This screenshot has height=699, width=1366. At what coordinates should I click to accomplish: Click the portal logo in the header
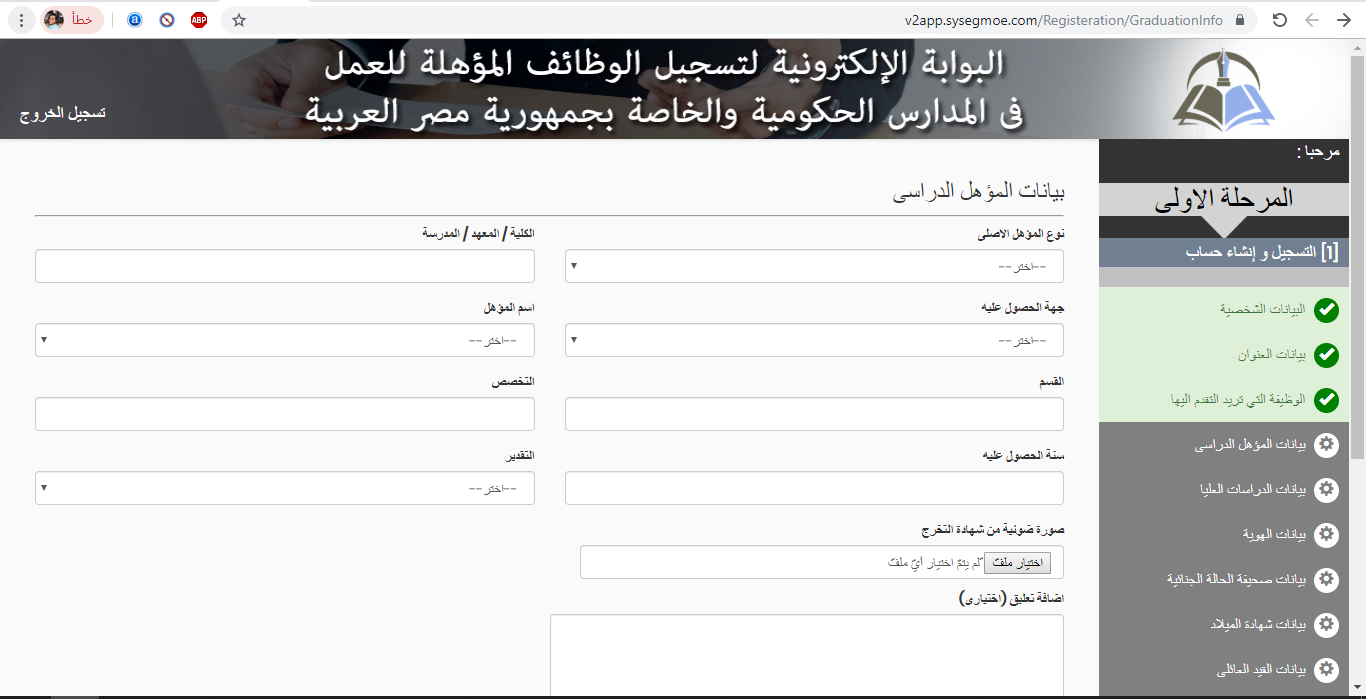(x=1224, y=88)
